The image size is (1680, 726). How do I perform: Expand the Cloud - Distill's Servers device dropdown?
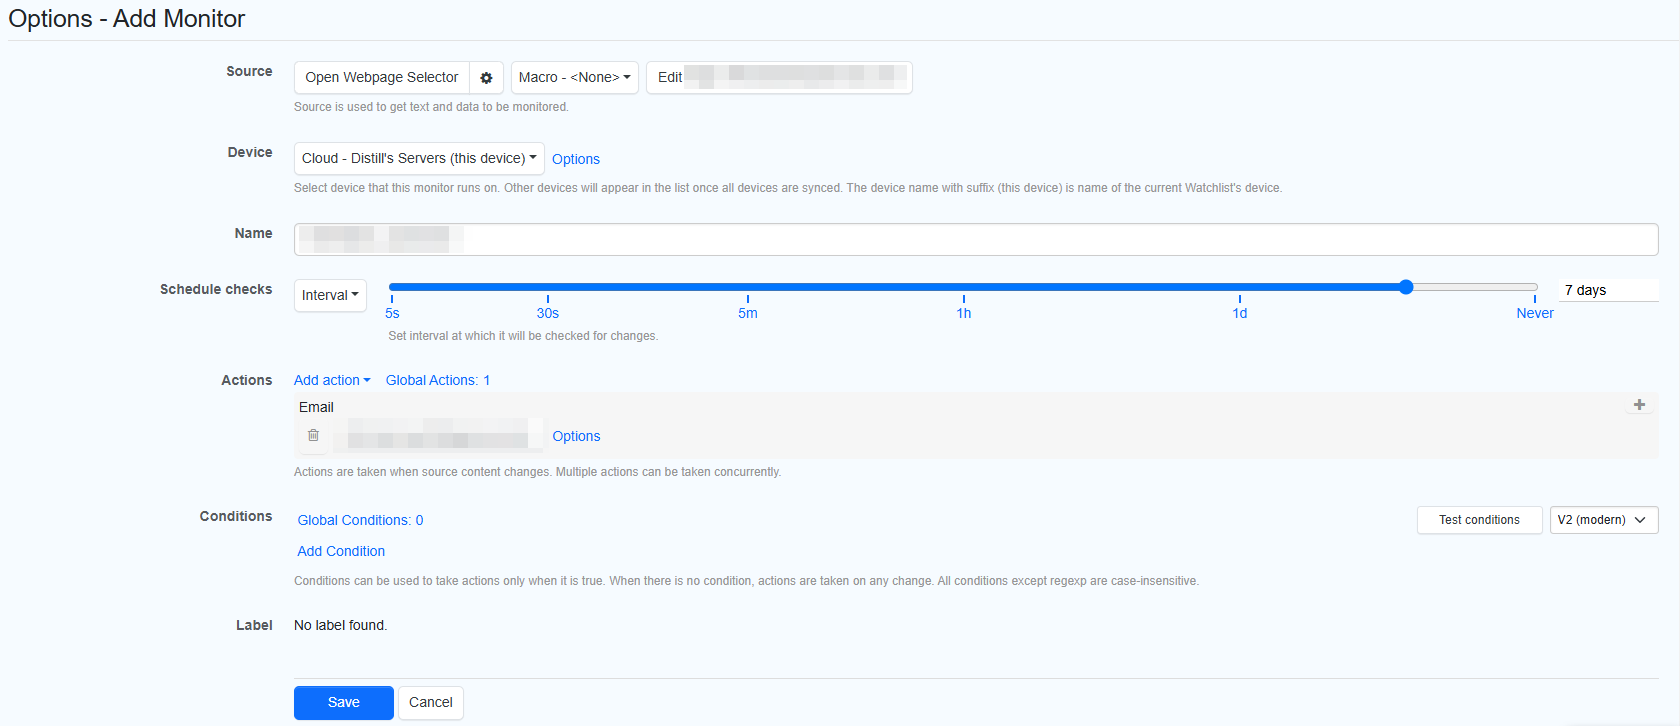pos(419,159)
